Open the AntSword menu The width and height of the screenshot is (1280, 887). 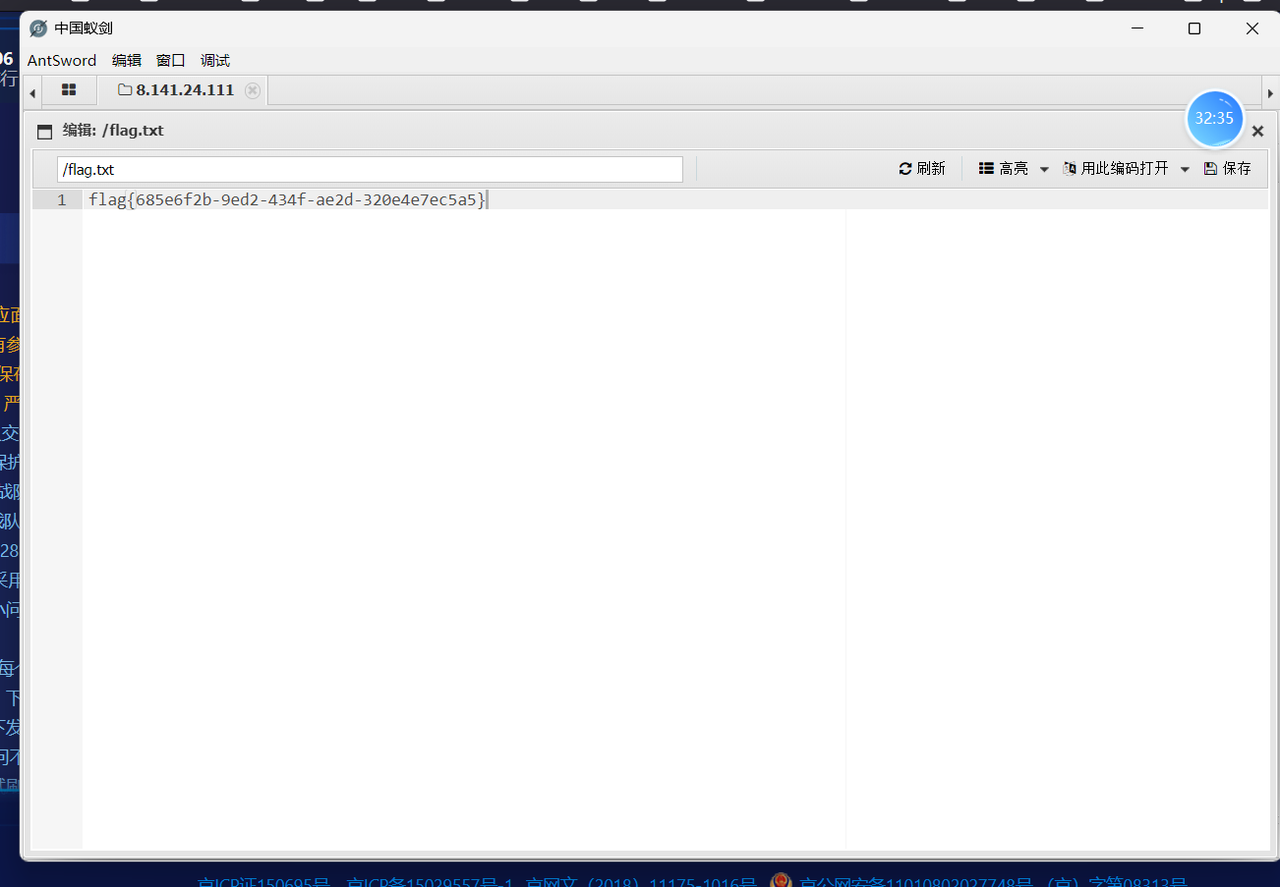(x=62, y=60)
